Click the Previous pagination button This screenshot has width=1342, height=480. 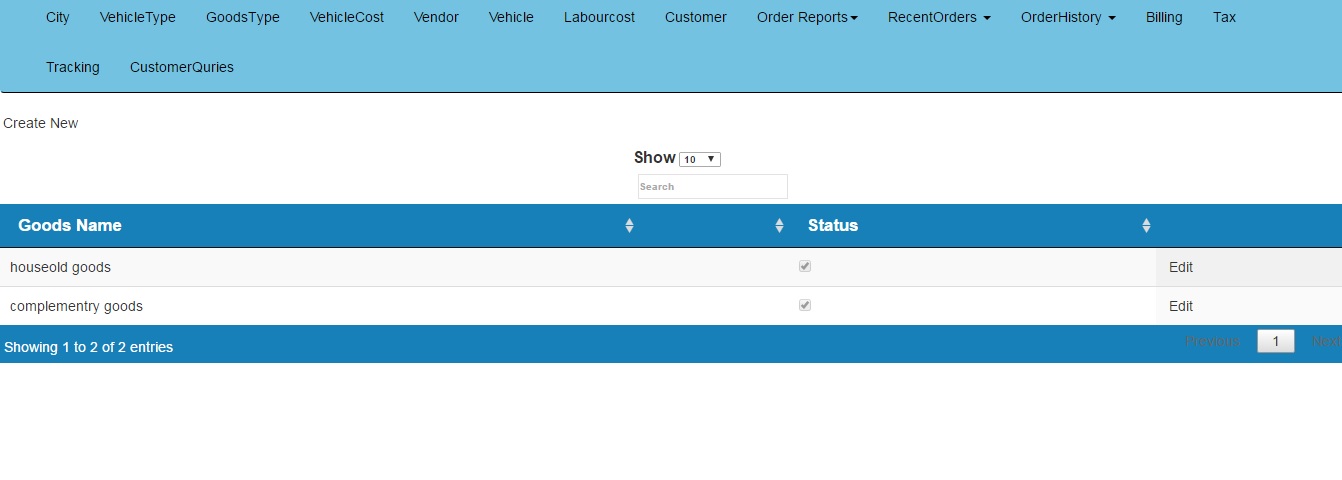tap(1212, 341)
